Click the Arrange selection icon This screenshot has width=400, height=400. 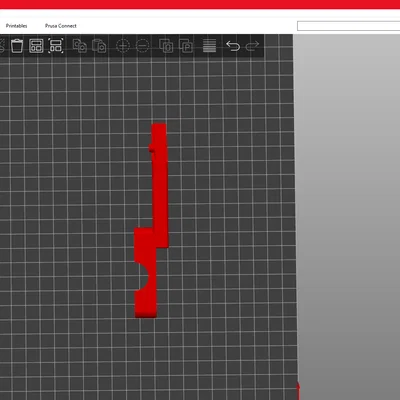click(x=56, y=46)
